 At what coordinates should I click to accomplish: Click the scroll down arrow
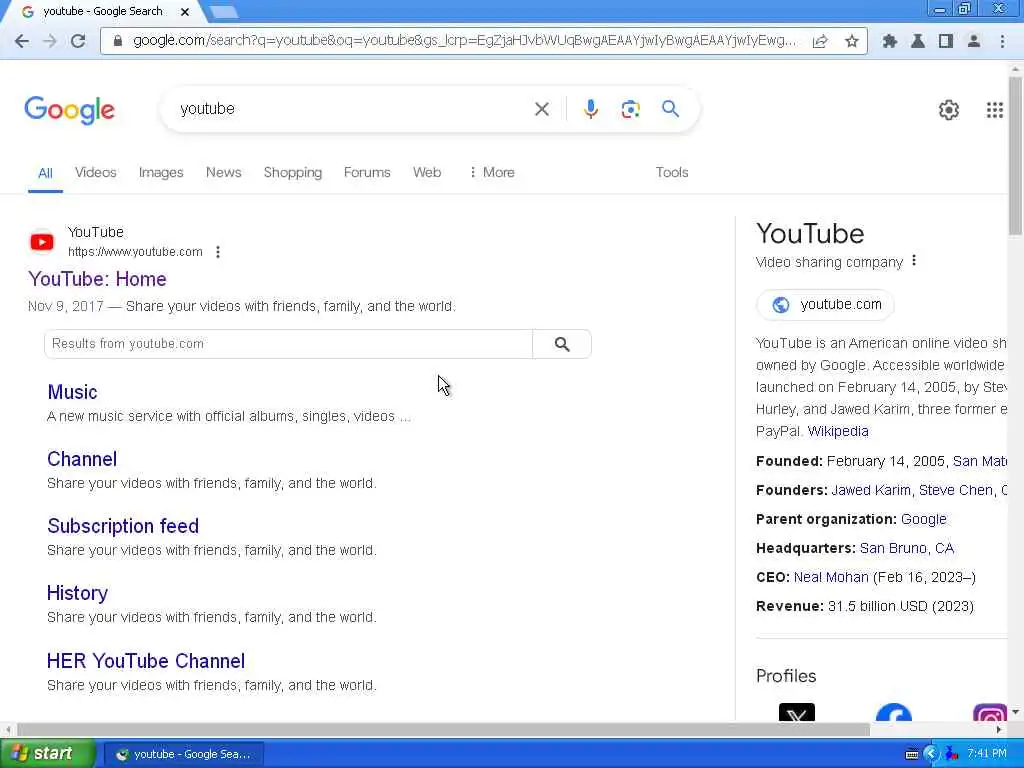[1015, 712]
